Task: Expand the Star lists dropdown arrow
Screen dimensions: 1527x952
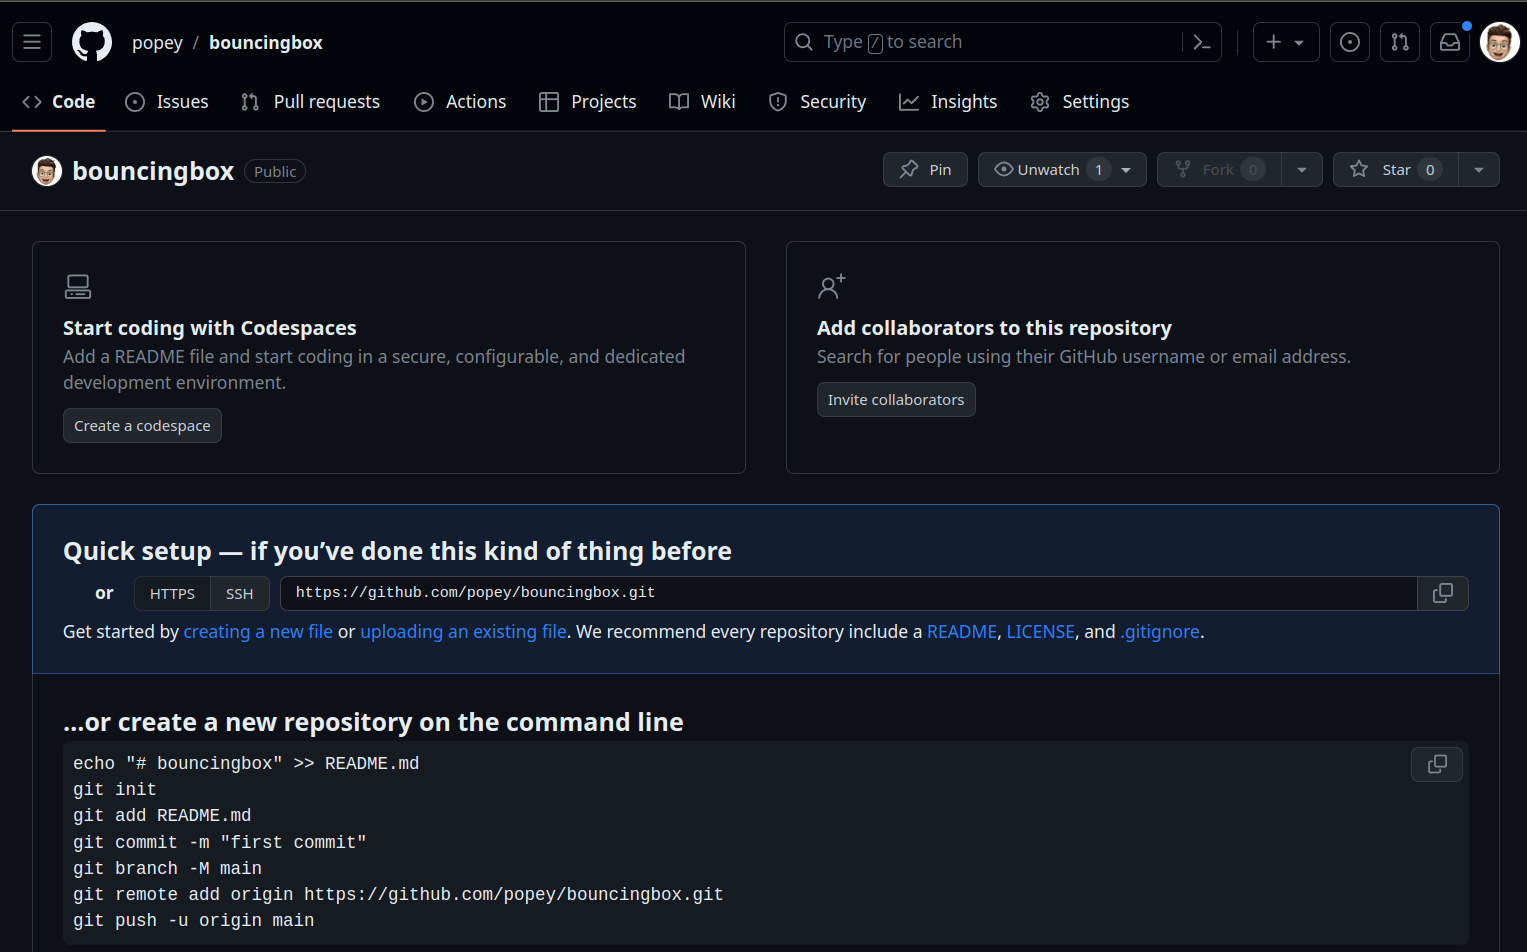Action: pos(1479,170)
